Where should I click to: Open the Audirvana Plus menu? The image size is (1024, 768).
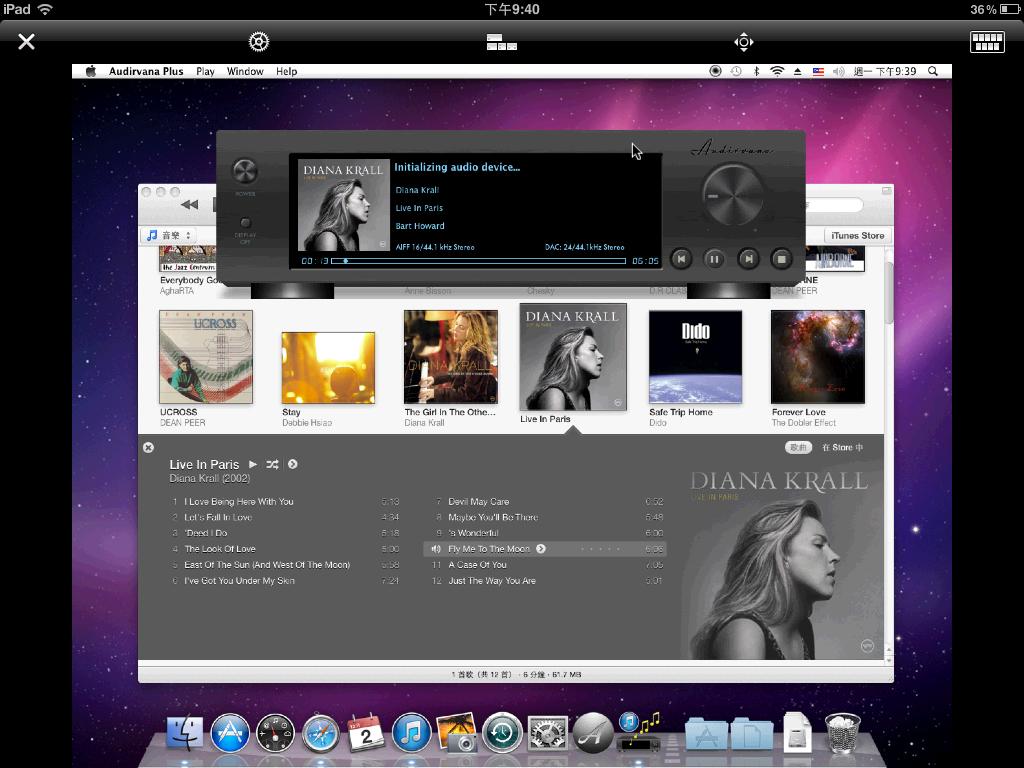pos(146,71)
